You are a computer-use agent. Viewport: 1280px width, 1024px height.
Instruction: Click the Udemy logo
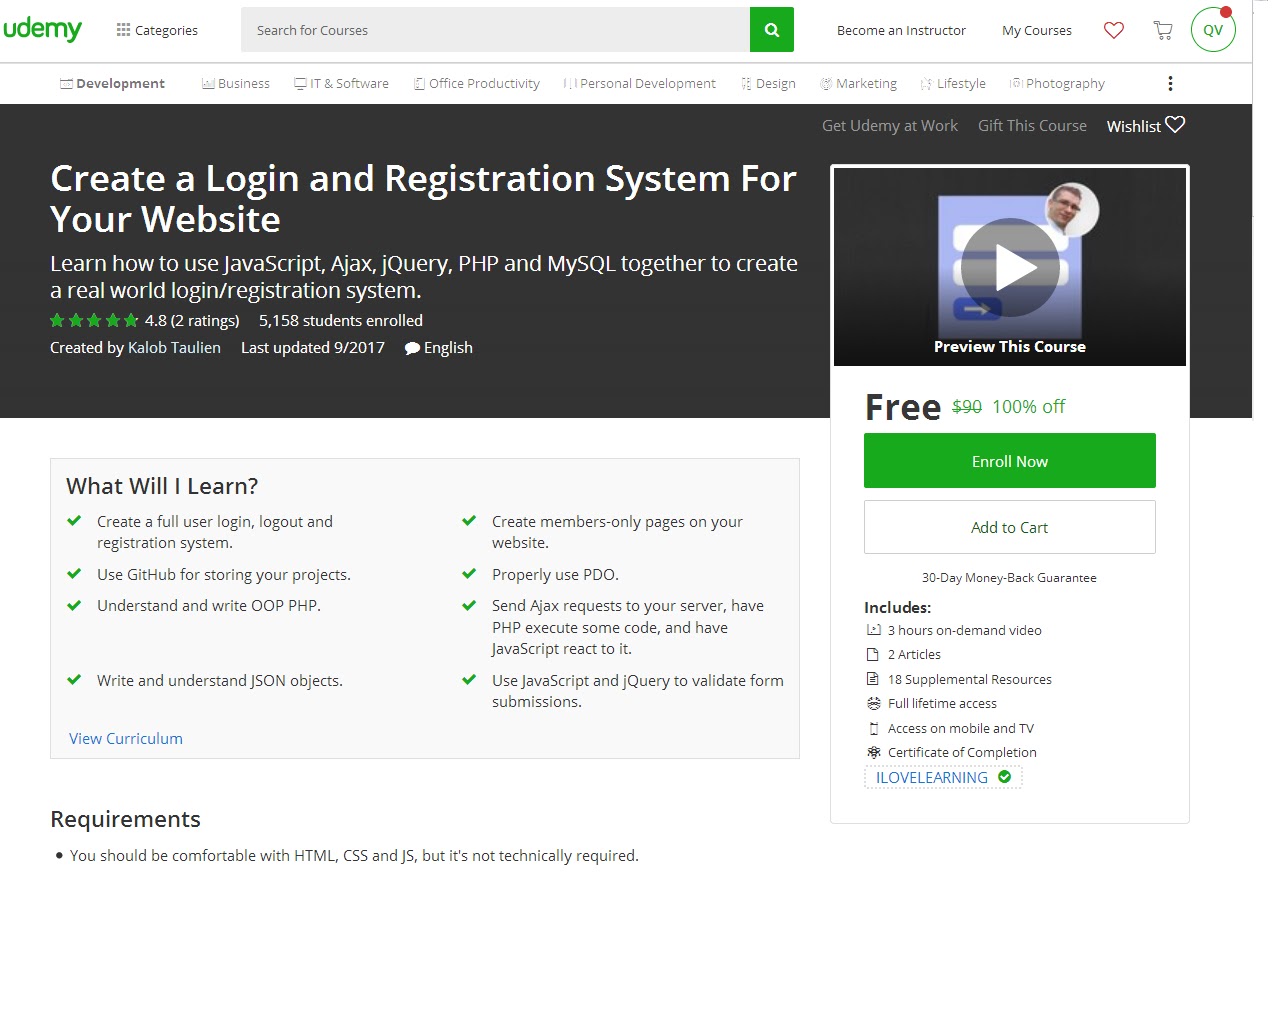tap(42, 29)
